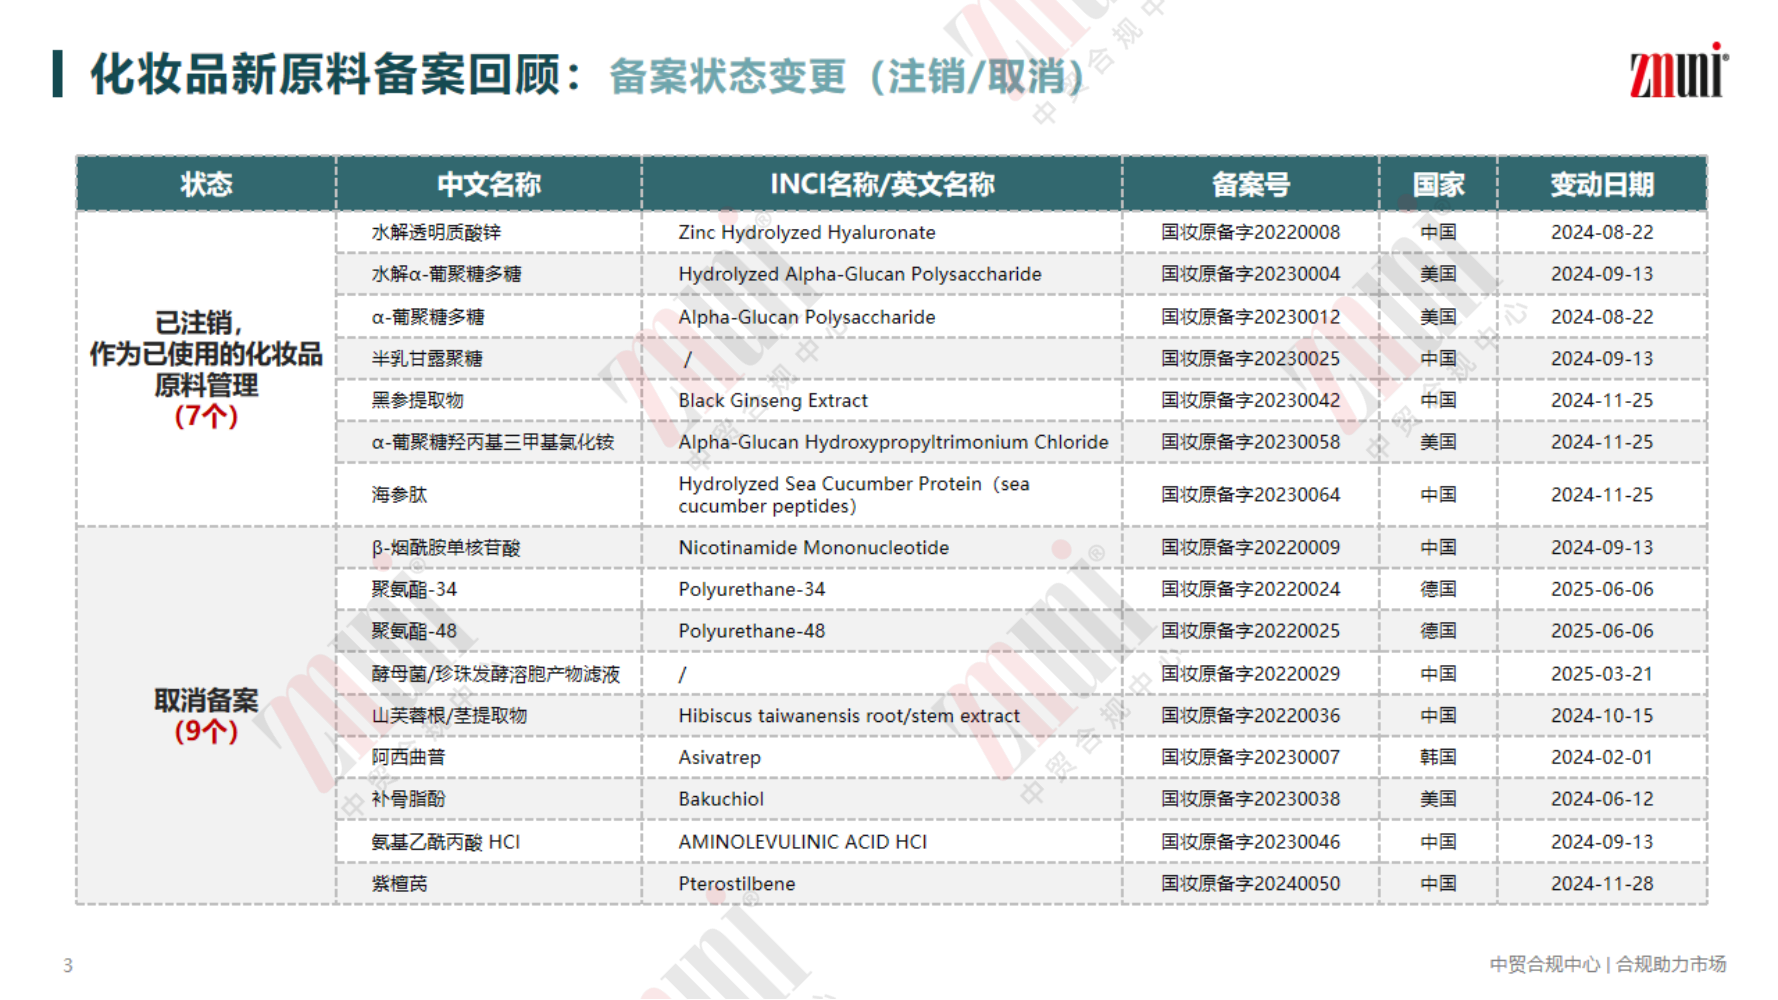Click the znuni logo in top corner

pyautogui.click(x=1678, y=71)
